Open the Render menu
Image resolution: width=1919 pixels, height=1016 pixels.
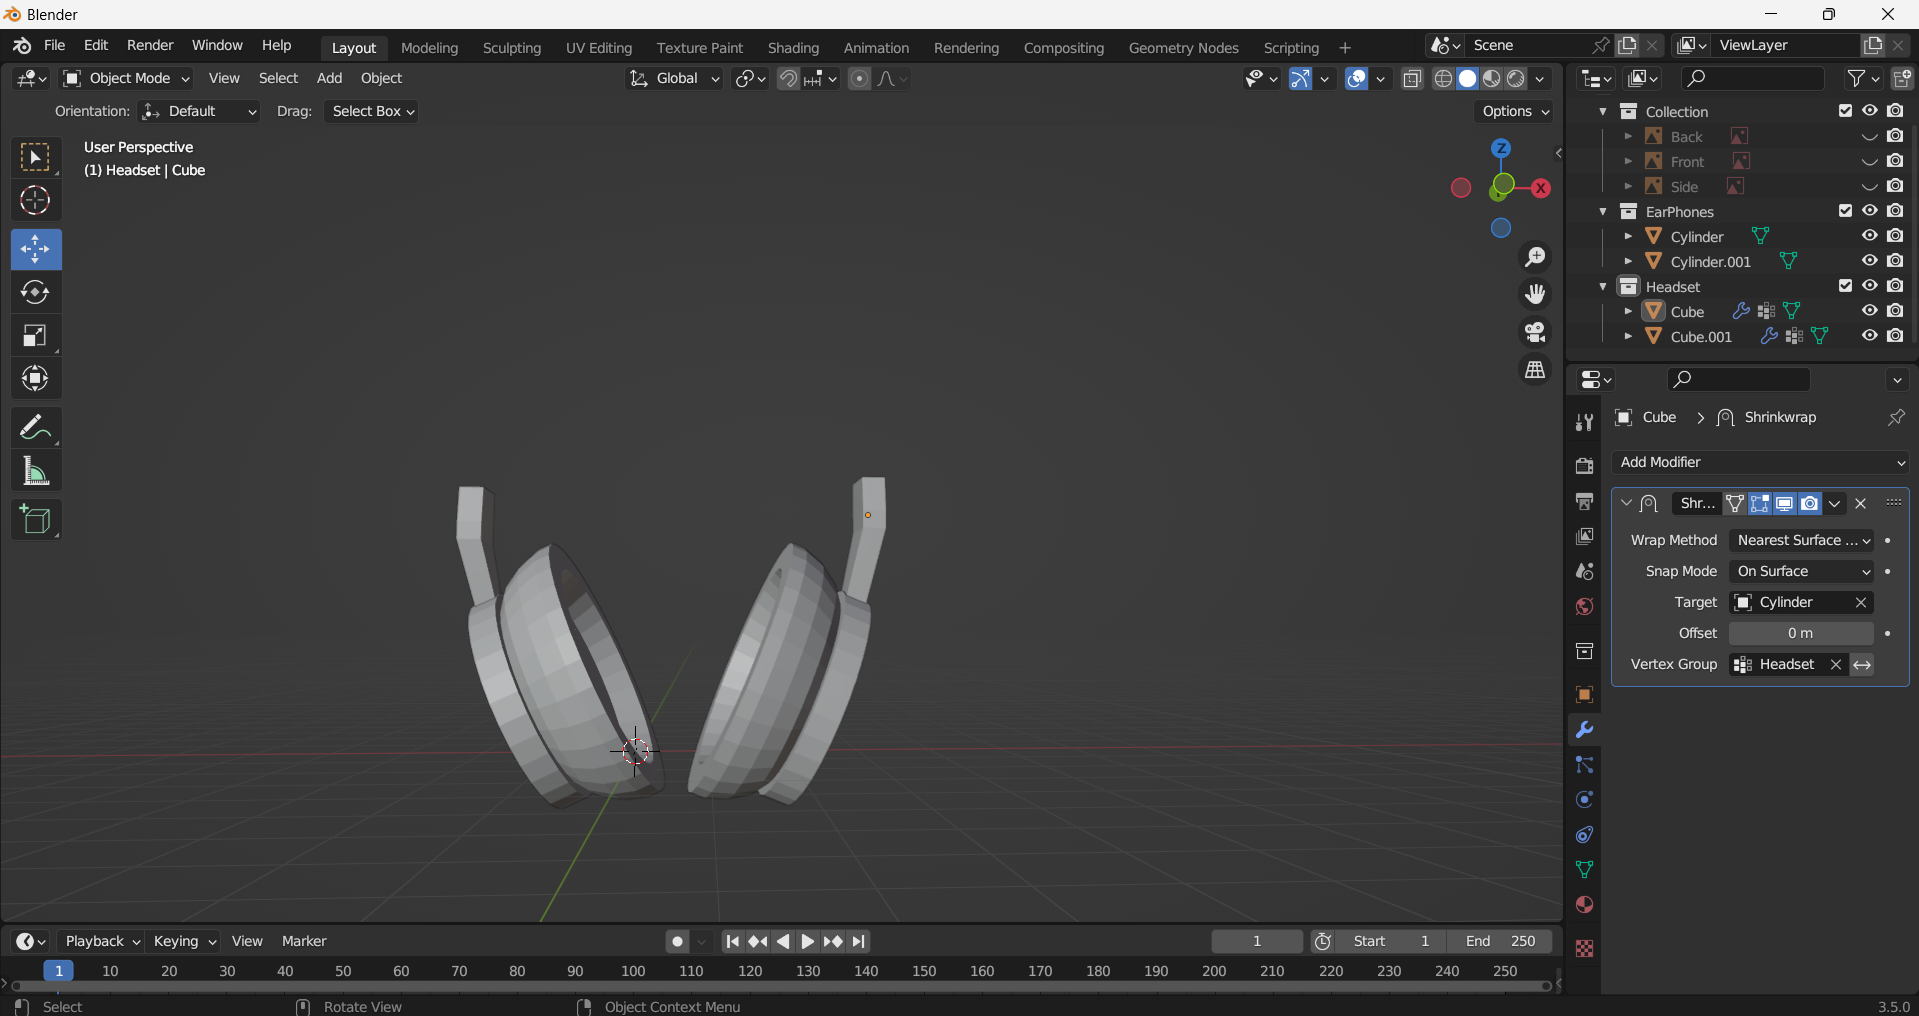click(150, 46)
